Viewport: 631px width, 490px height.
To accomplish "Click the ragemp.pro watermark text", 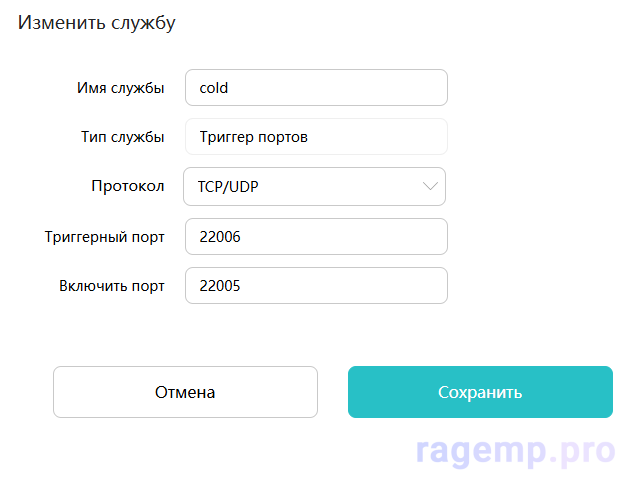I will pos(517,452).
